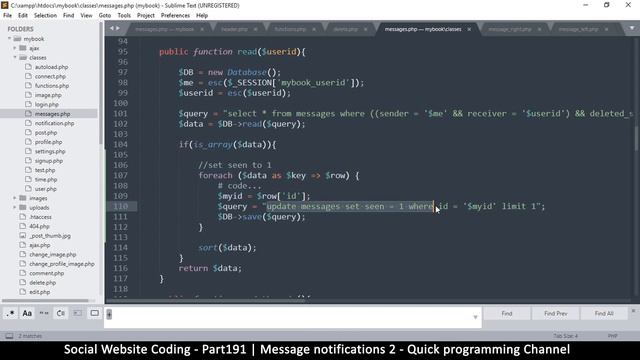Open the Tools menu

[124, 16]
